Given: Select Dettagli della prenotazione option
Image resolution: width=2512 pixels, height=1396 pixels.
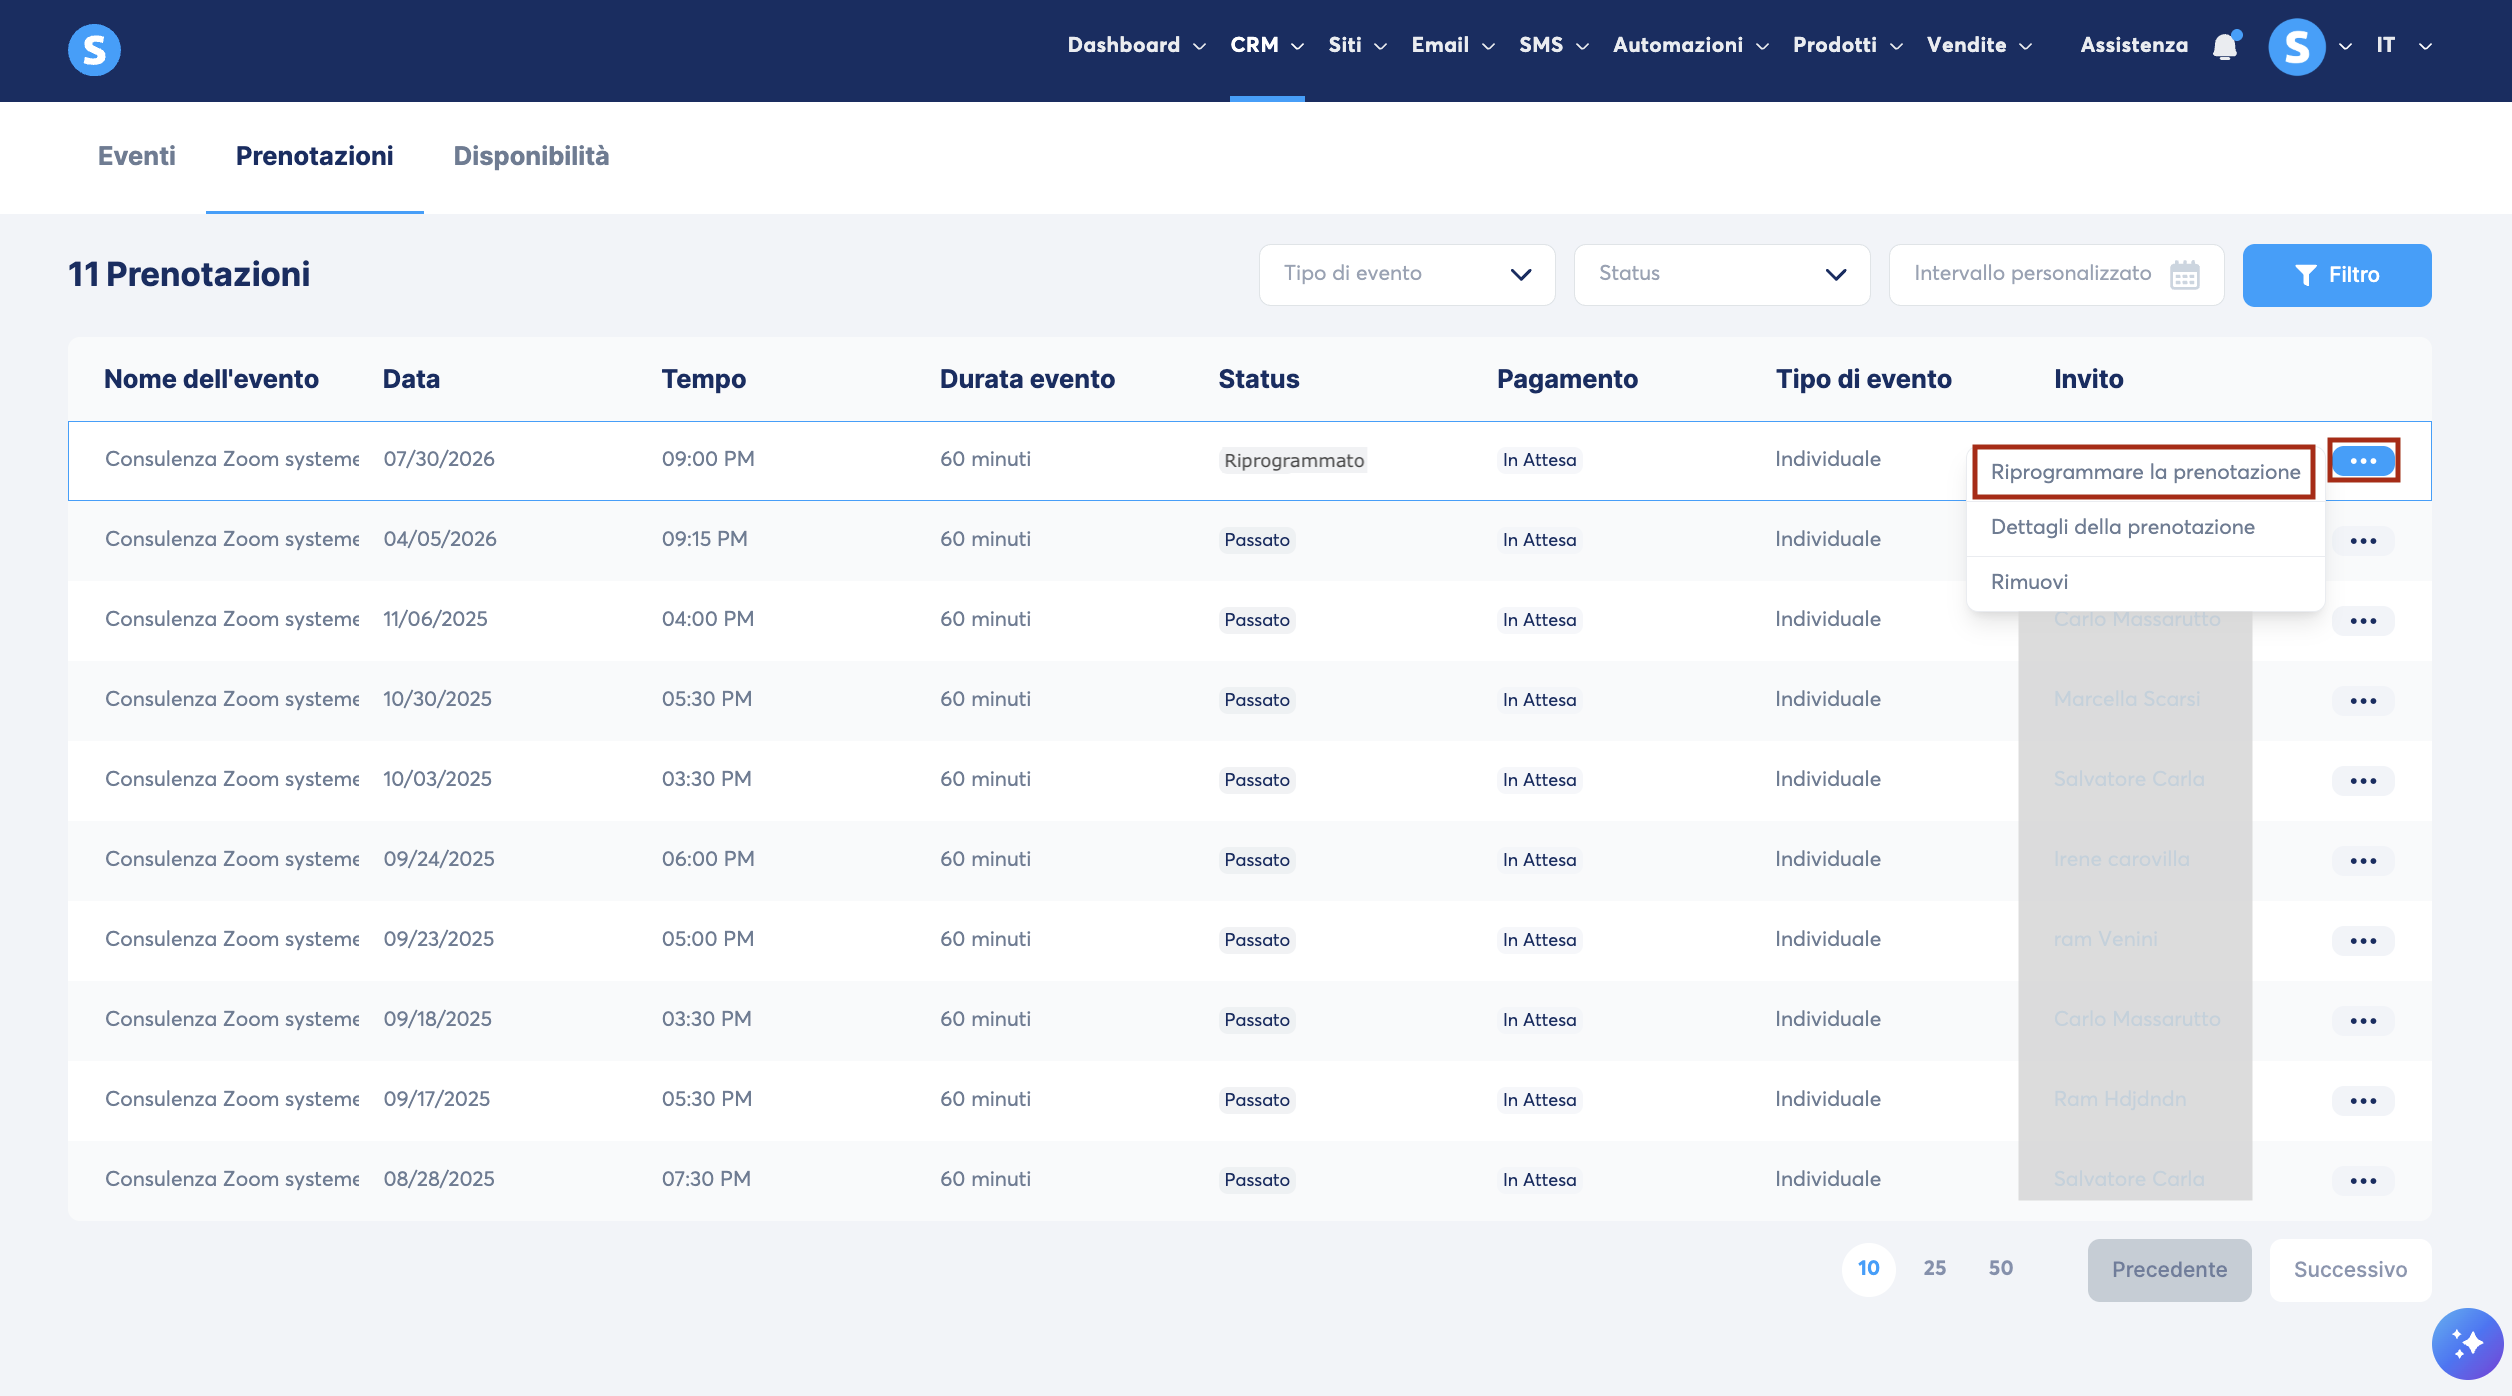Looking at the screenshot, I should click(x=2122, y=527).
